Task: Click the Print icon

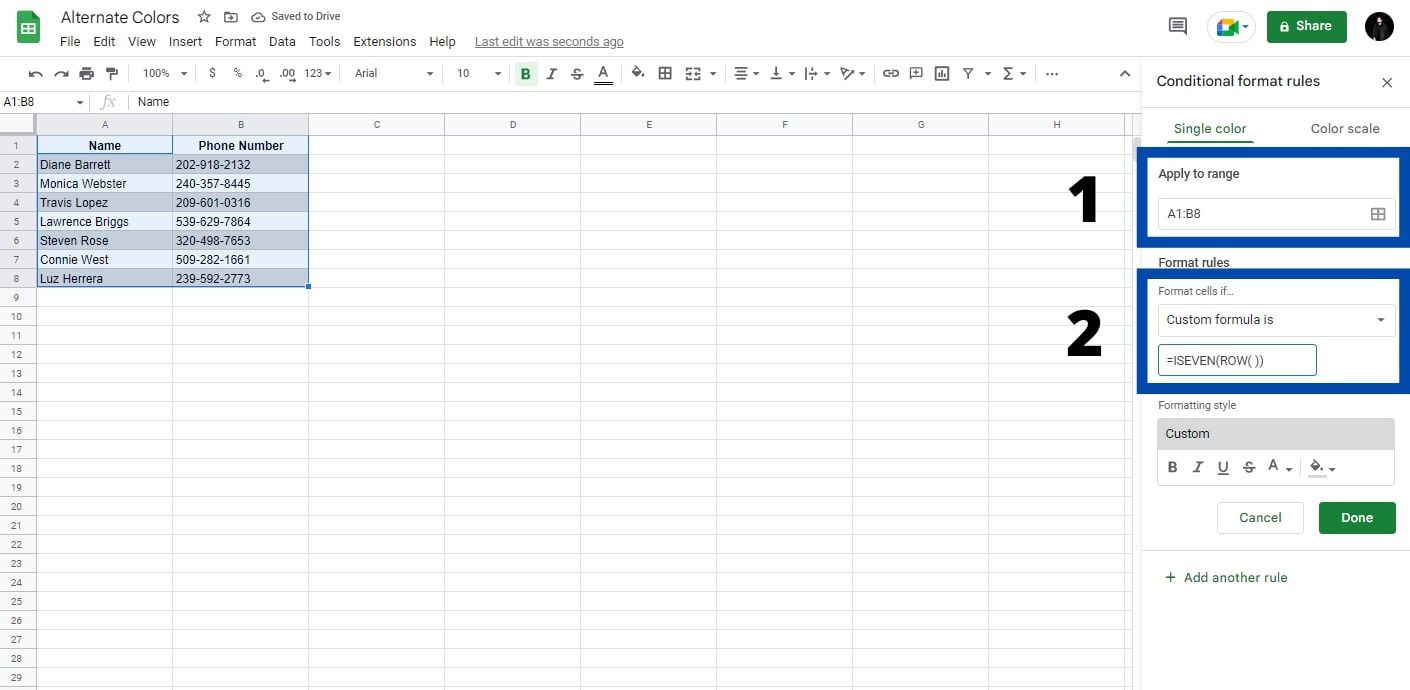Action: 86,73
